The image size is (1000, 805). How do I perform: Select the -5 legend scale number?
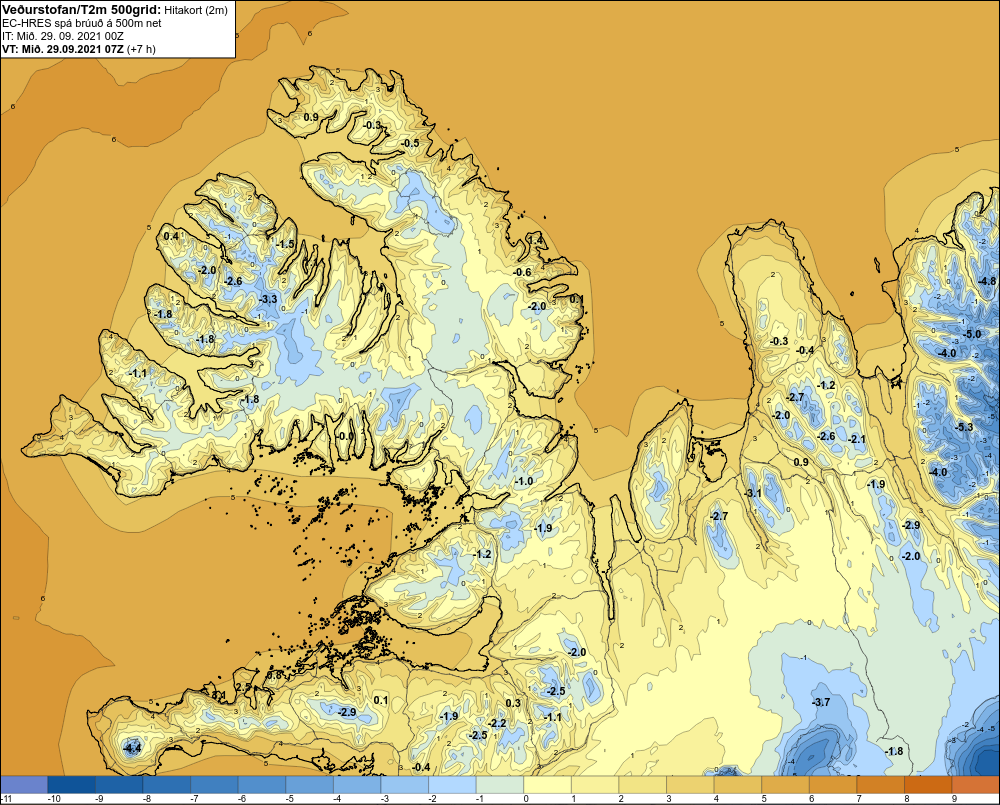tap(288, 798)
